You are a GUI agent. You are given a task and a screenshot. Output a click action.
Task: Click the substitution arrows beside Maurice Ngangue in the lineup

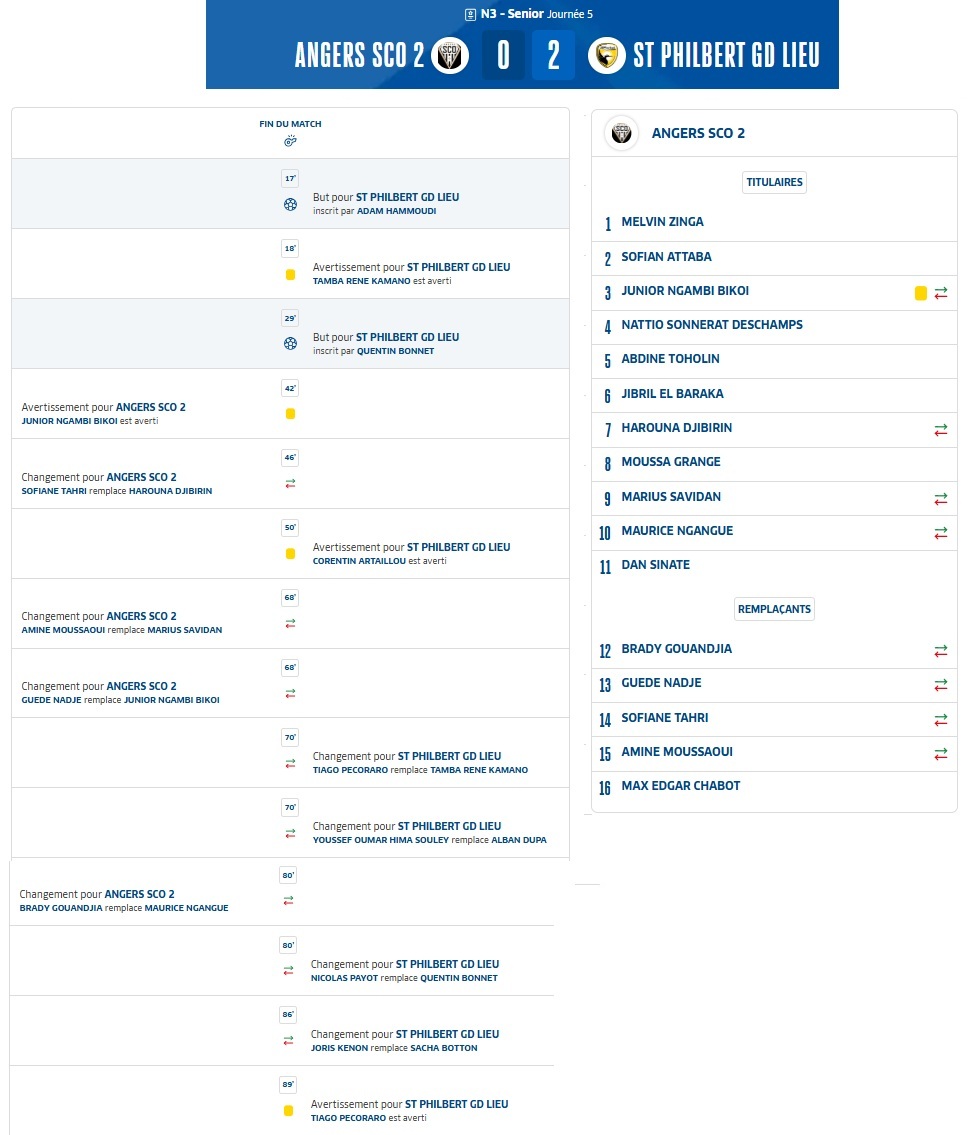[941, 533]
